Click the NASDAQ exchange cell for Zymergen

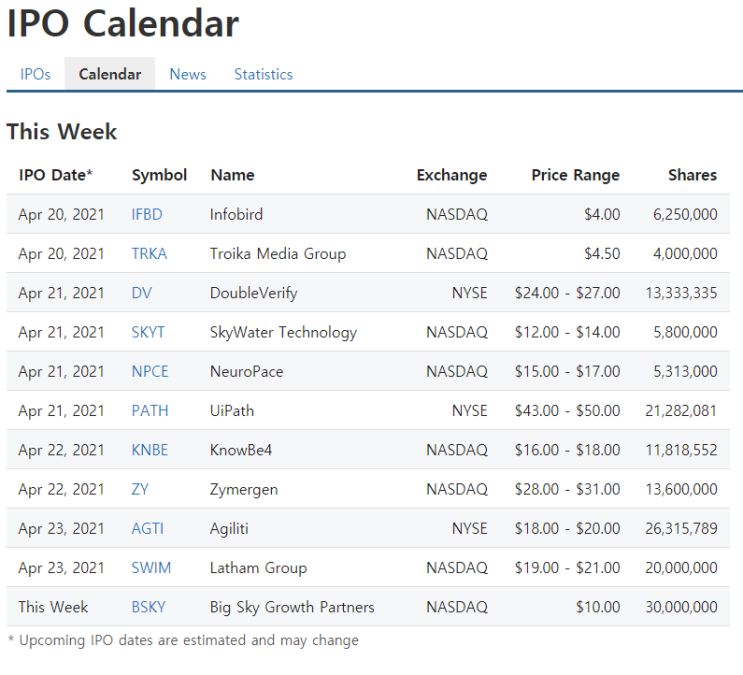tap(457, 489)
